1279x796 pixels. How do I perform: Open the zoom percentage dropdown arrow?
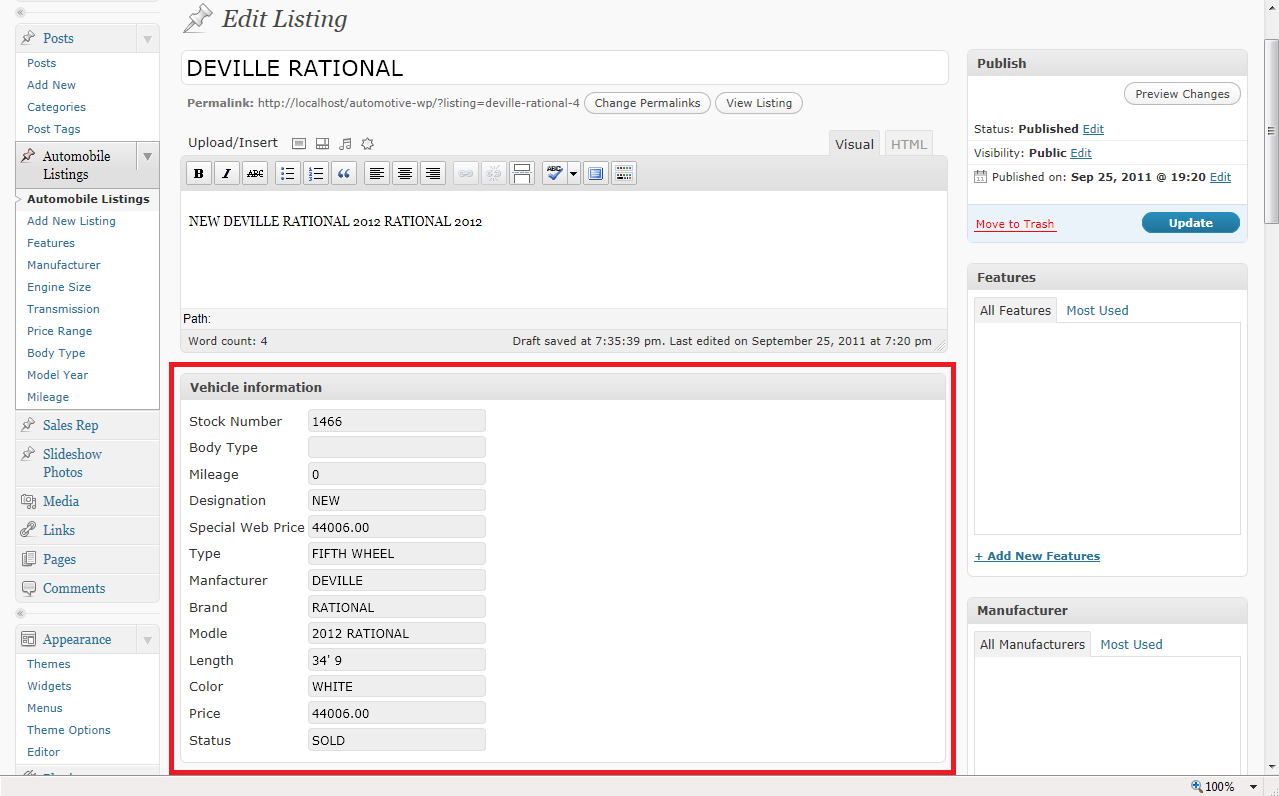[x=1256, y=787]
